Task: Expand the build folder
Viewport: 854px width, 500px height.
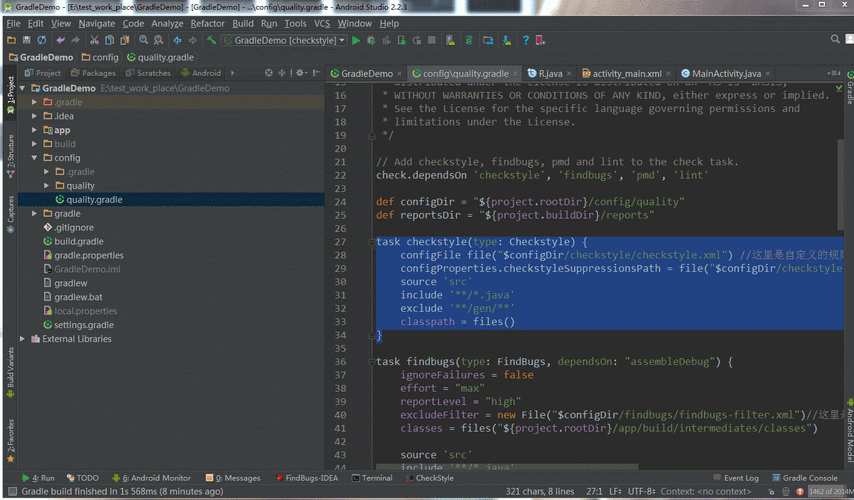Action: (34, 144)
